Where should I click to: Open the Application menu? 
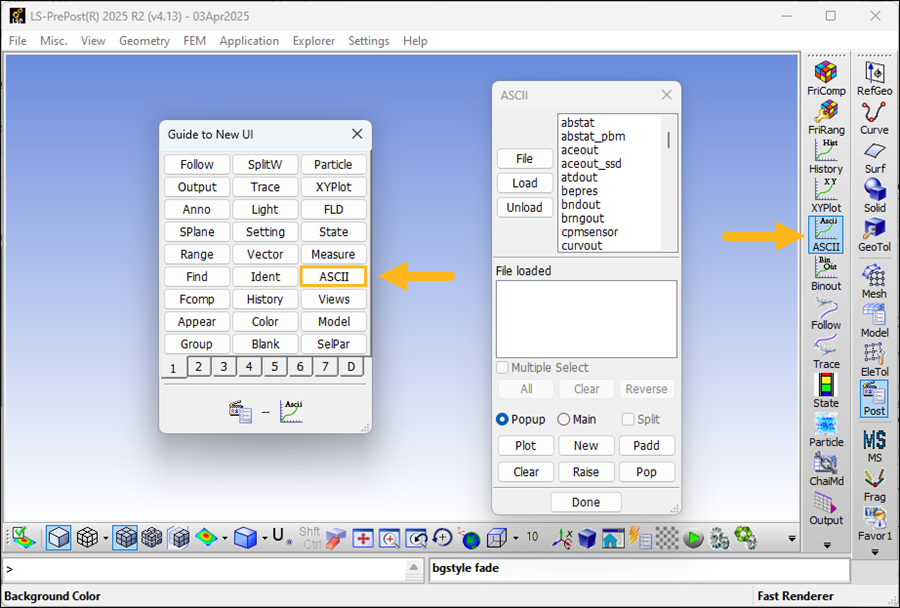click(x=249, y=41)
